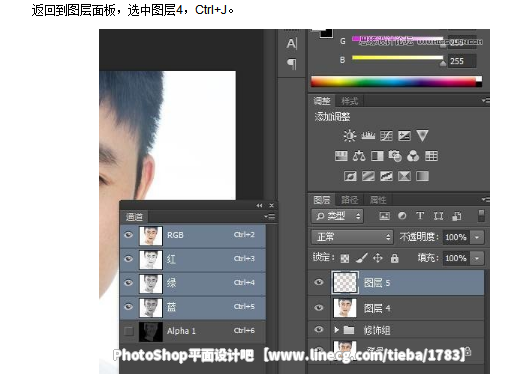Toggle 绿 channel visibility eye
The image size is (521, 374).
(128, 283)
